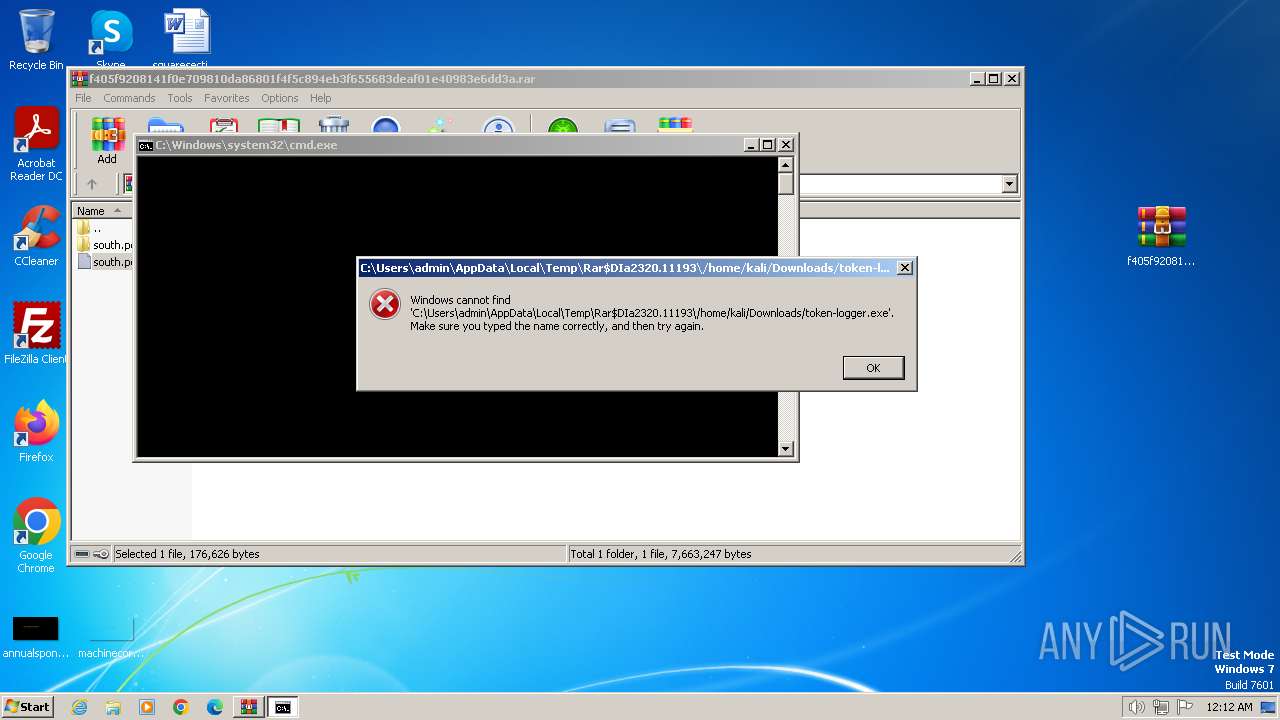Switch to cmd.exe via the taskbar button
Image resolution: width=1280 pixels, height=720 pixels.
coord(283,707)
